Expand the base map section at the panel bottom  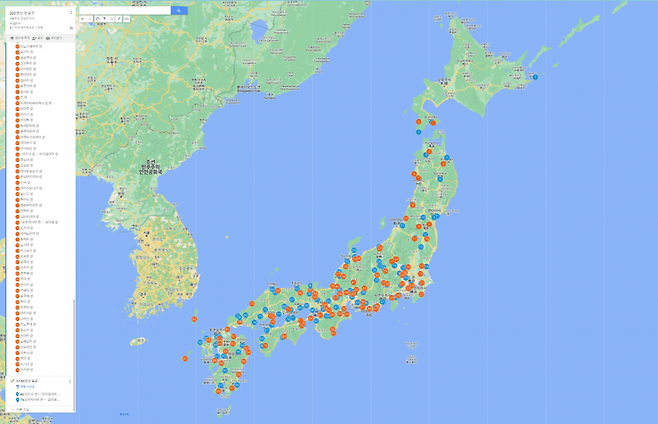click(x=20, y=409)
